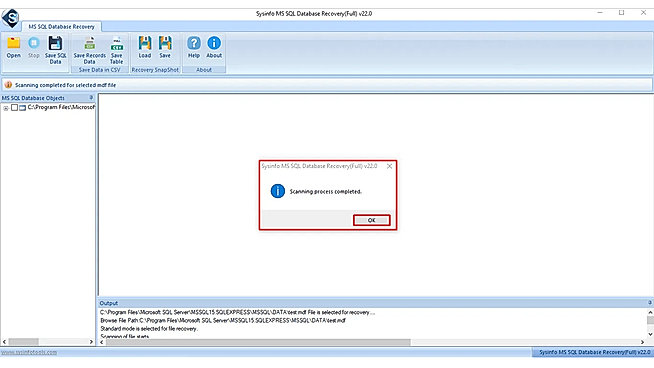Click 'Scanning process completed.' dialog text

(326, 192)
